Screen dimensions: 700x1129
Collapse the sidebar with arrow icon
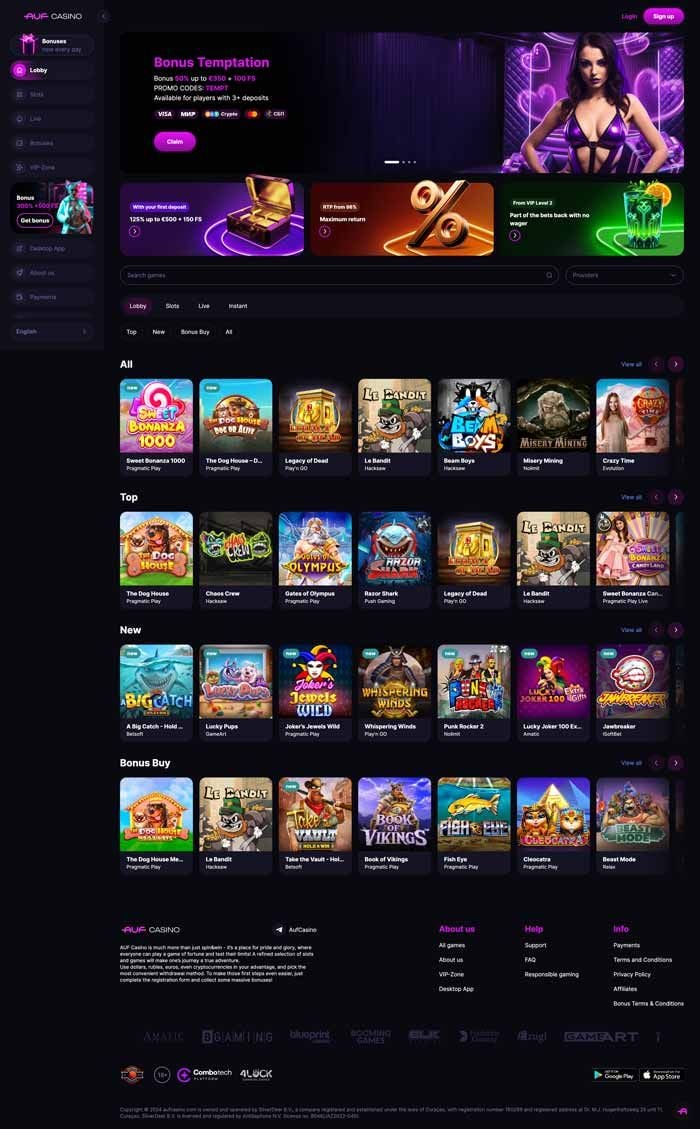click(x=103, y=16)
